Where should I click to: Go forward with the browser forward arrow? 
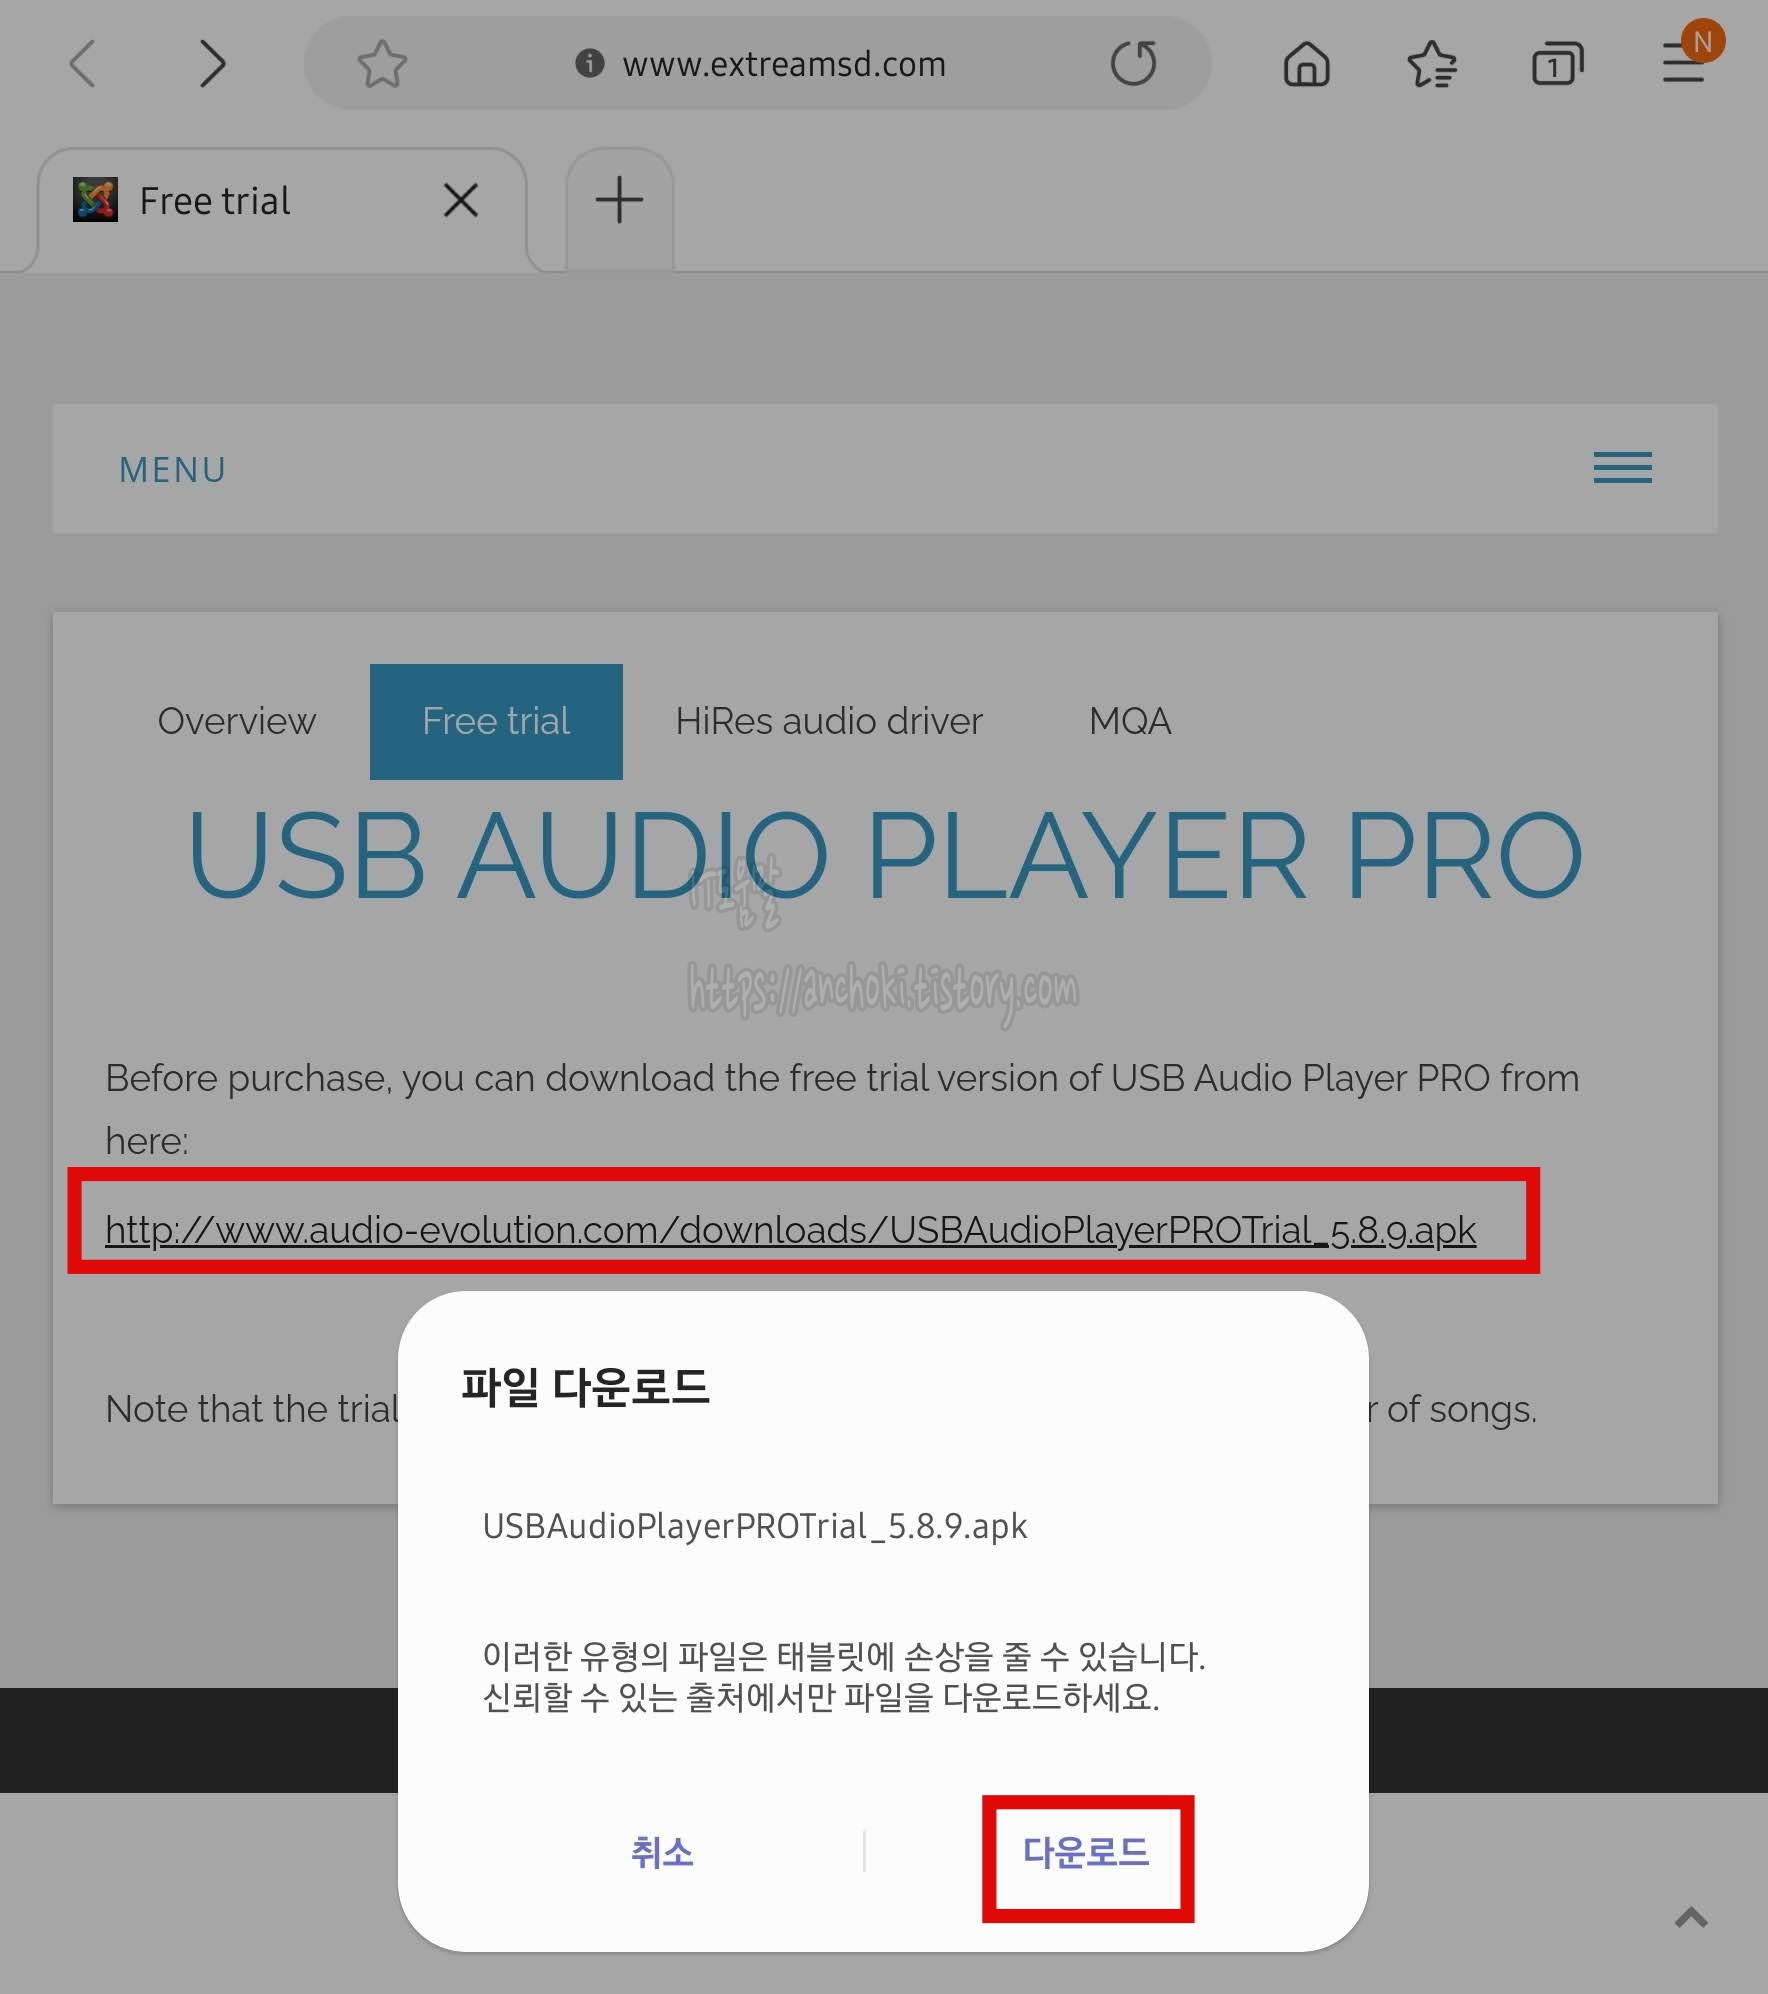click(x=212, y=64)
